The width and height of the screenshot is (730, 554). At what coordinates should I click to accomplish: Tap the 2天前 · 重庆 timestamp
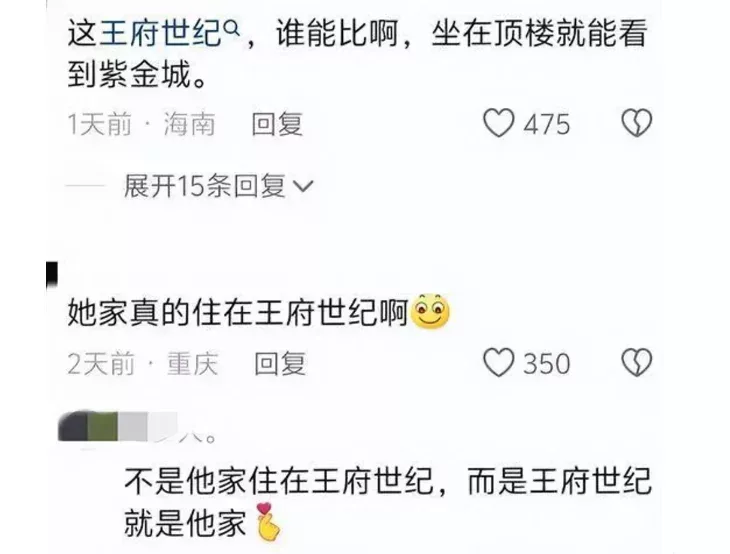click(x=143, y=364)
